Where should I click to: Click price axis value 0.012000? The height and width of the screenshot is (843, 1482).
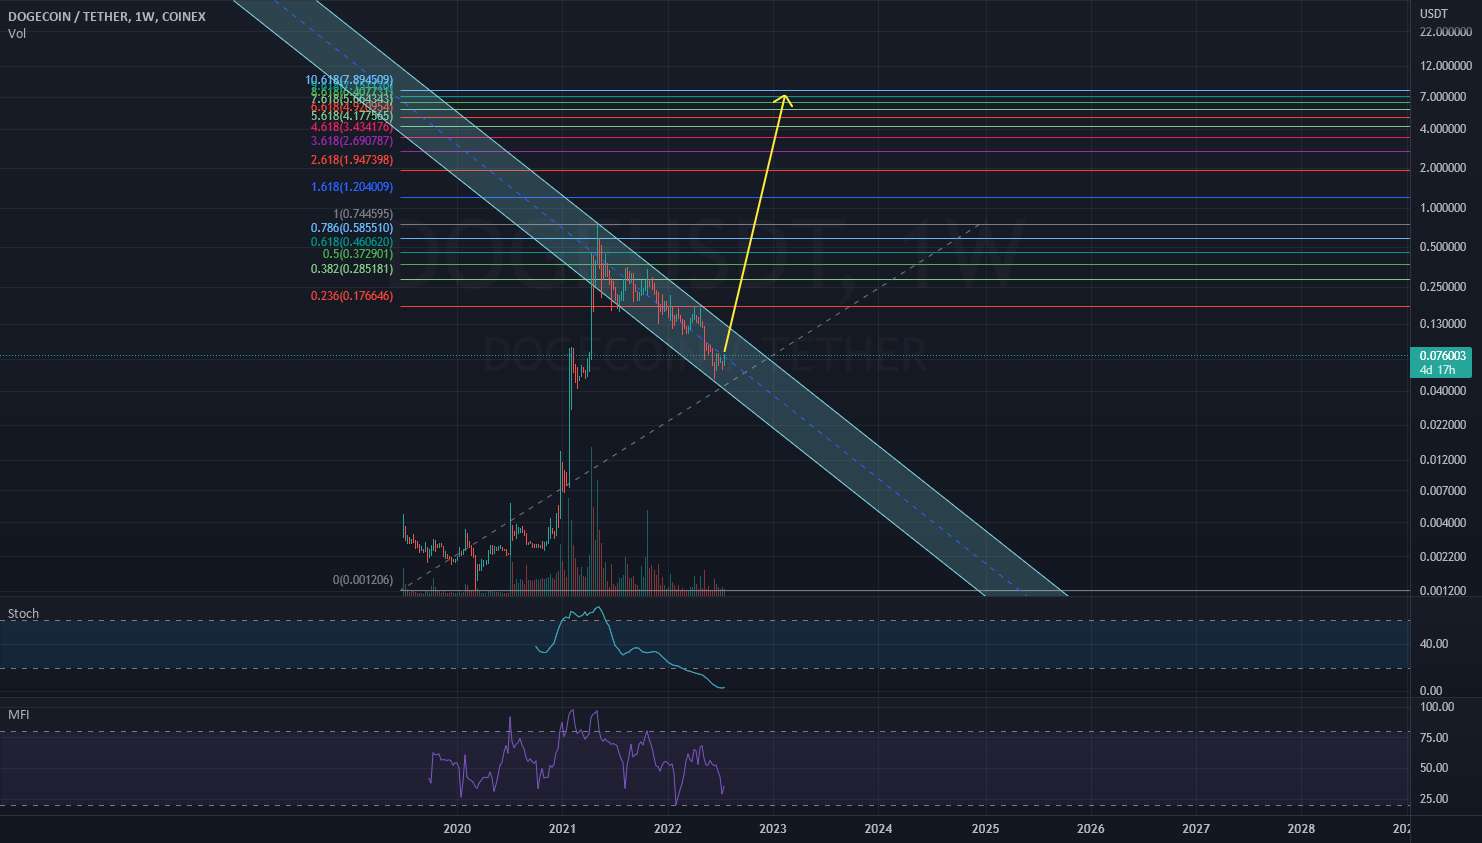click(x=1443, y=460)
